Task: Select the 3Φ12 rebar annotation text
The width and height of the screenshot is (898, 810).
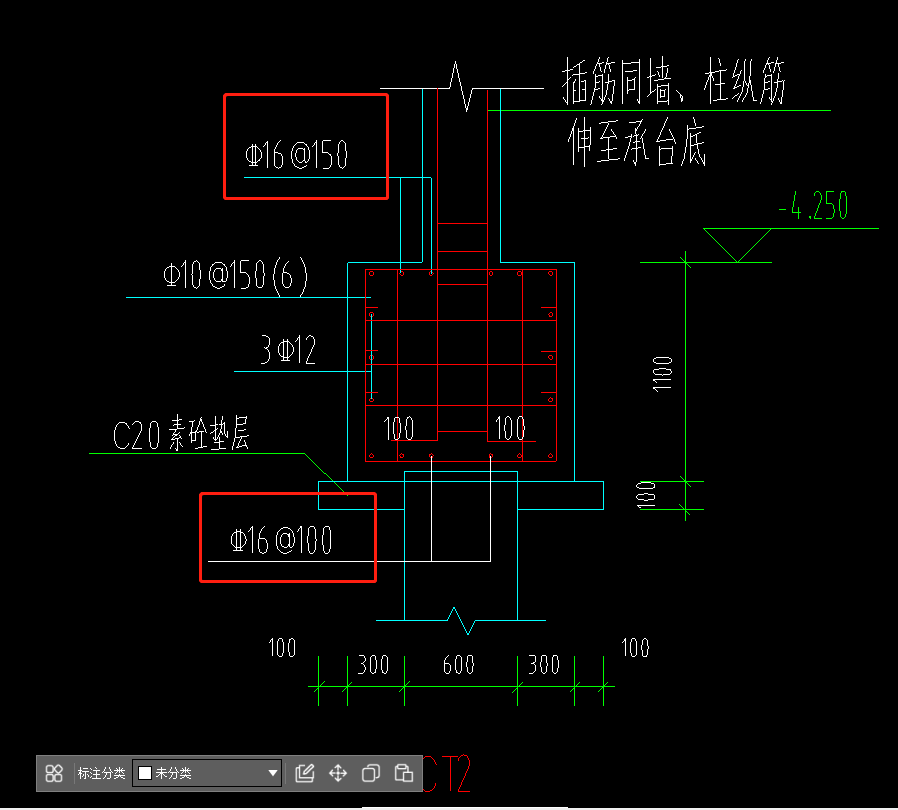Action: [x=288, y=349]
